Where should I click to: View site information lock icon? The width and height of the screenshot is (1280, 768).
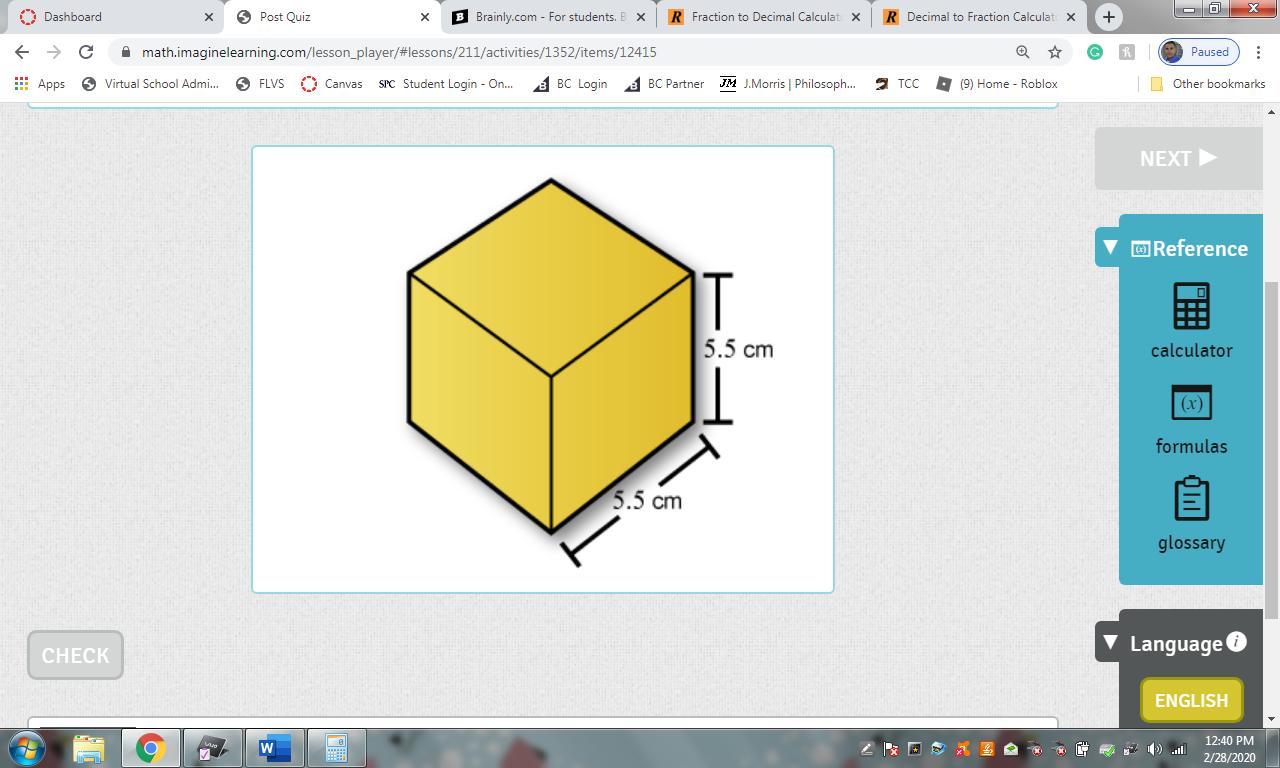click(125, 52)
